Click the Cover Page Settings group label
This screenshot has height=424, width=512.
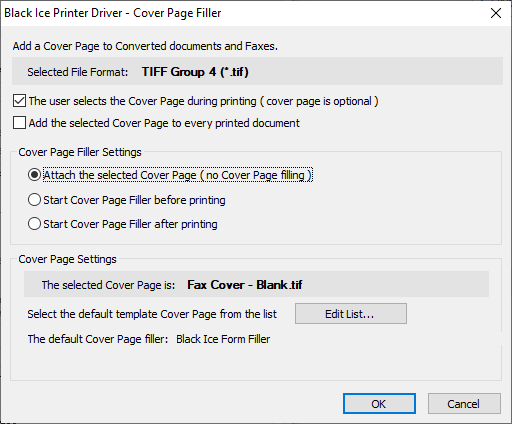pyautogui.click(x=67, y=259)
